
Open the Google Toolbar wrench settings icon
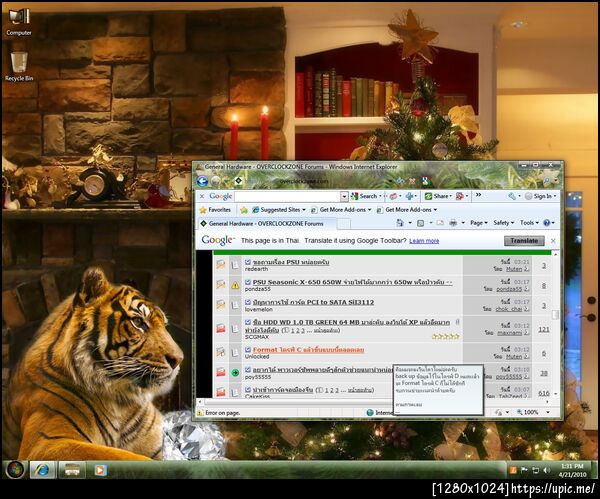click(512, 196)
